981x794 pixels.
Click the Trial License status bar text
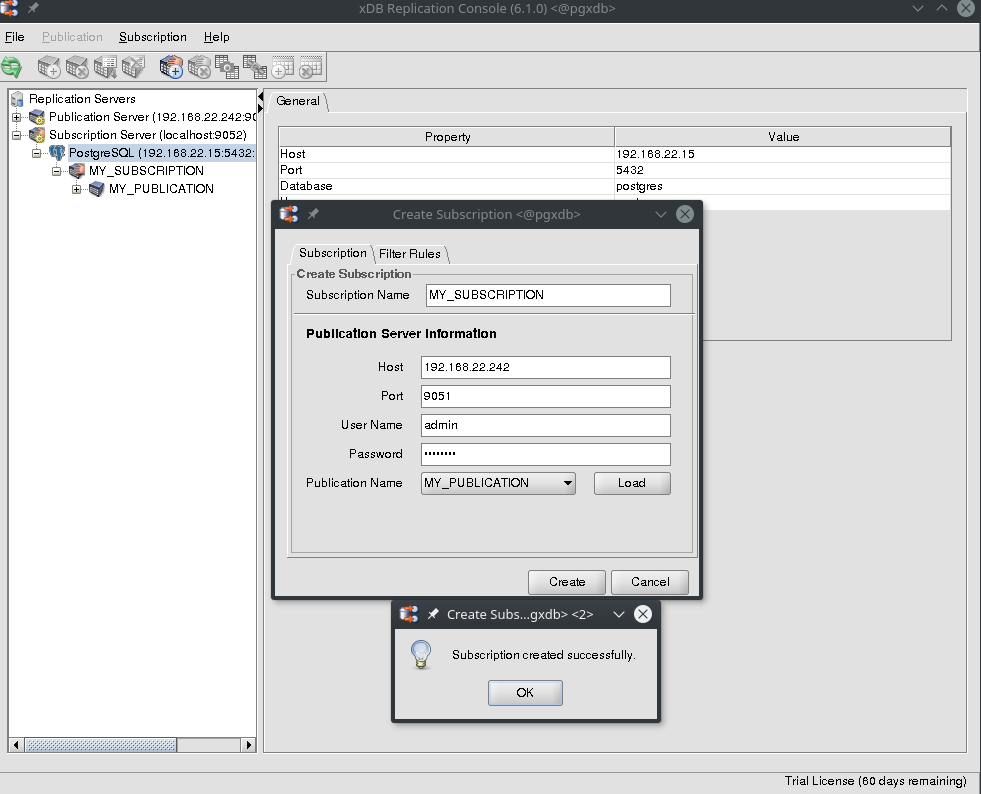click(x=875, y=781)
